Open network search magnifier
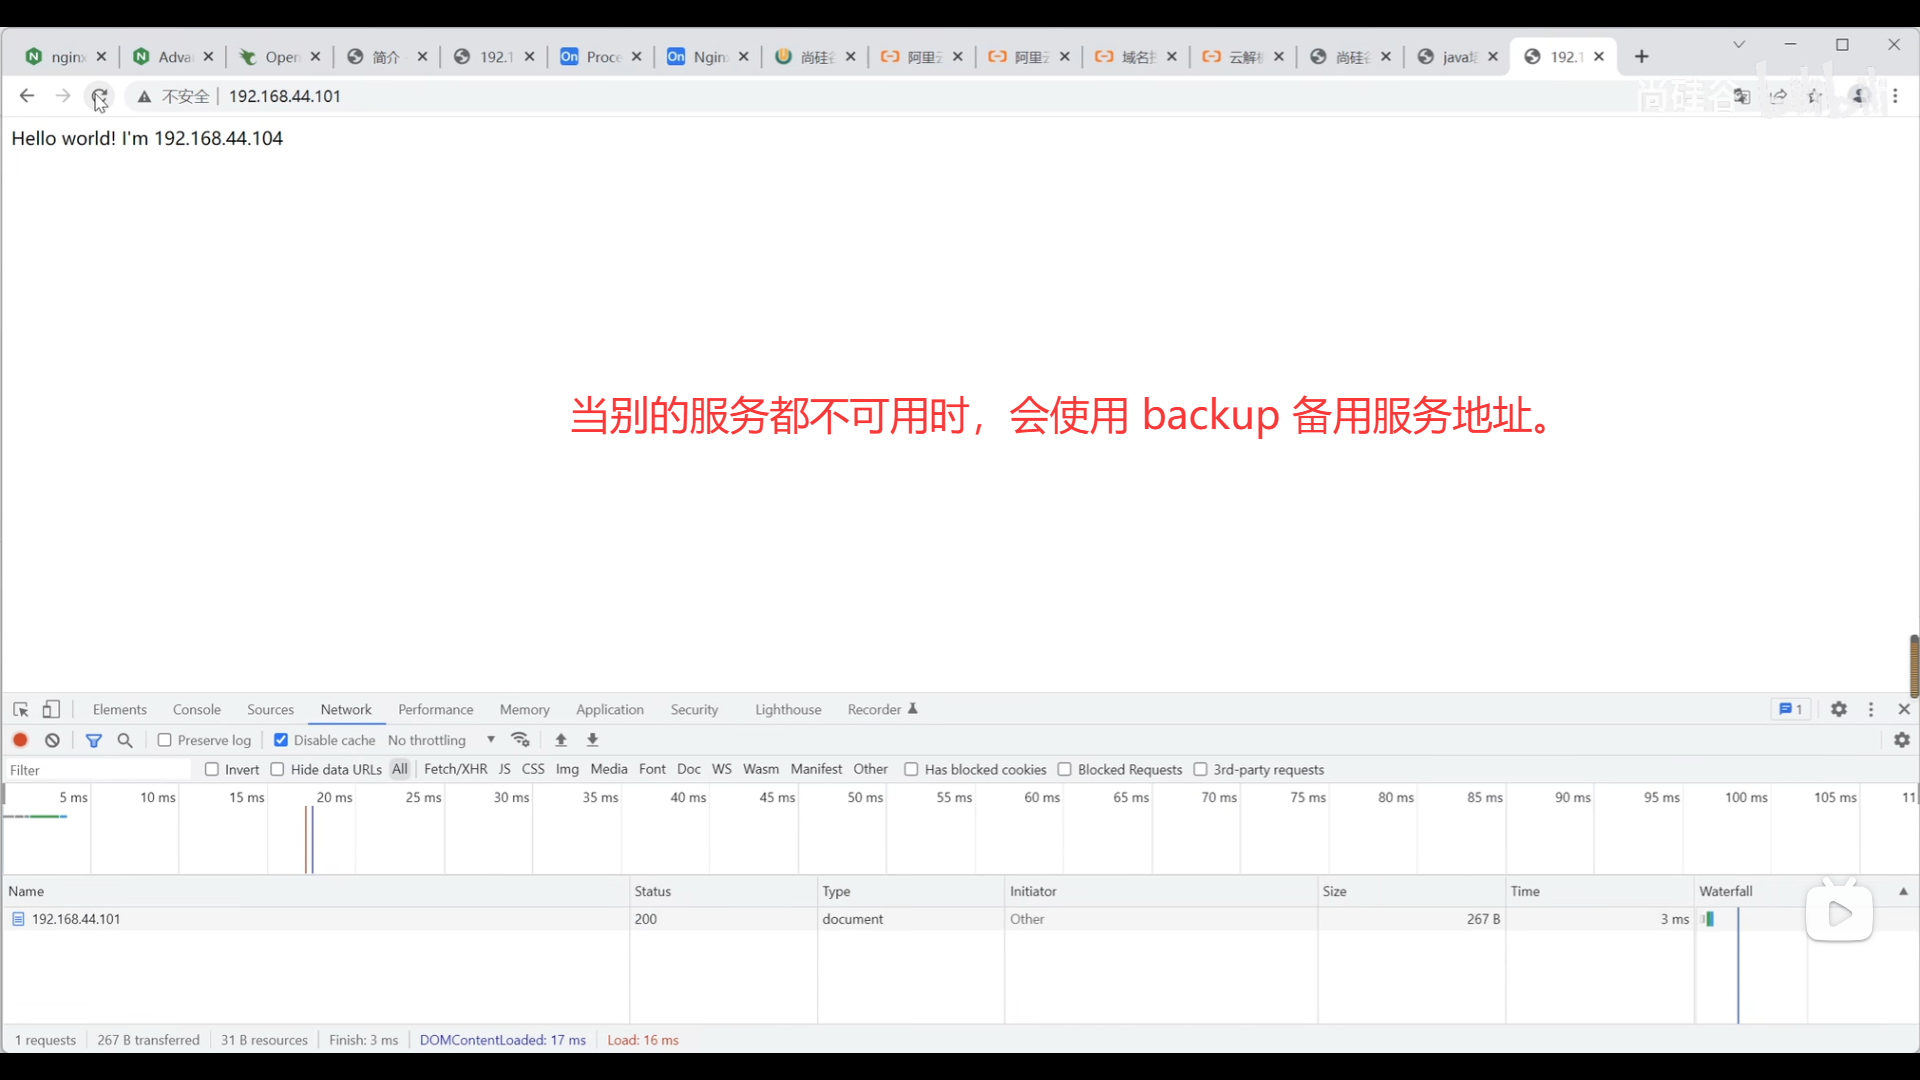 pos(125,740)
